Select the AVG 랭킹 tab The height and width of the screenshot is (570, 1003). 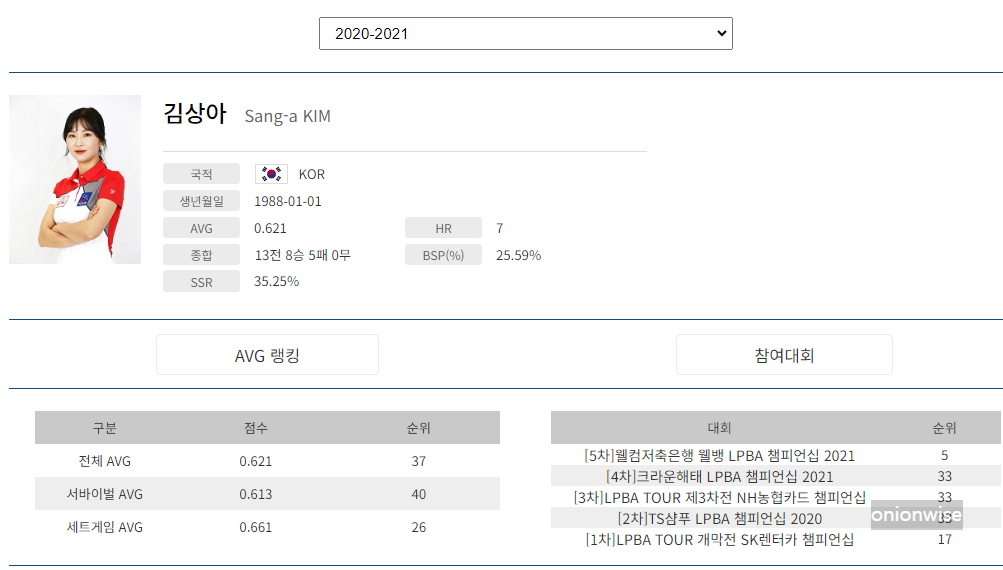pyautogui.click(x=267, y=355)
